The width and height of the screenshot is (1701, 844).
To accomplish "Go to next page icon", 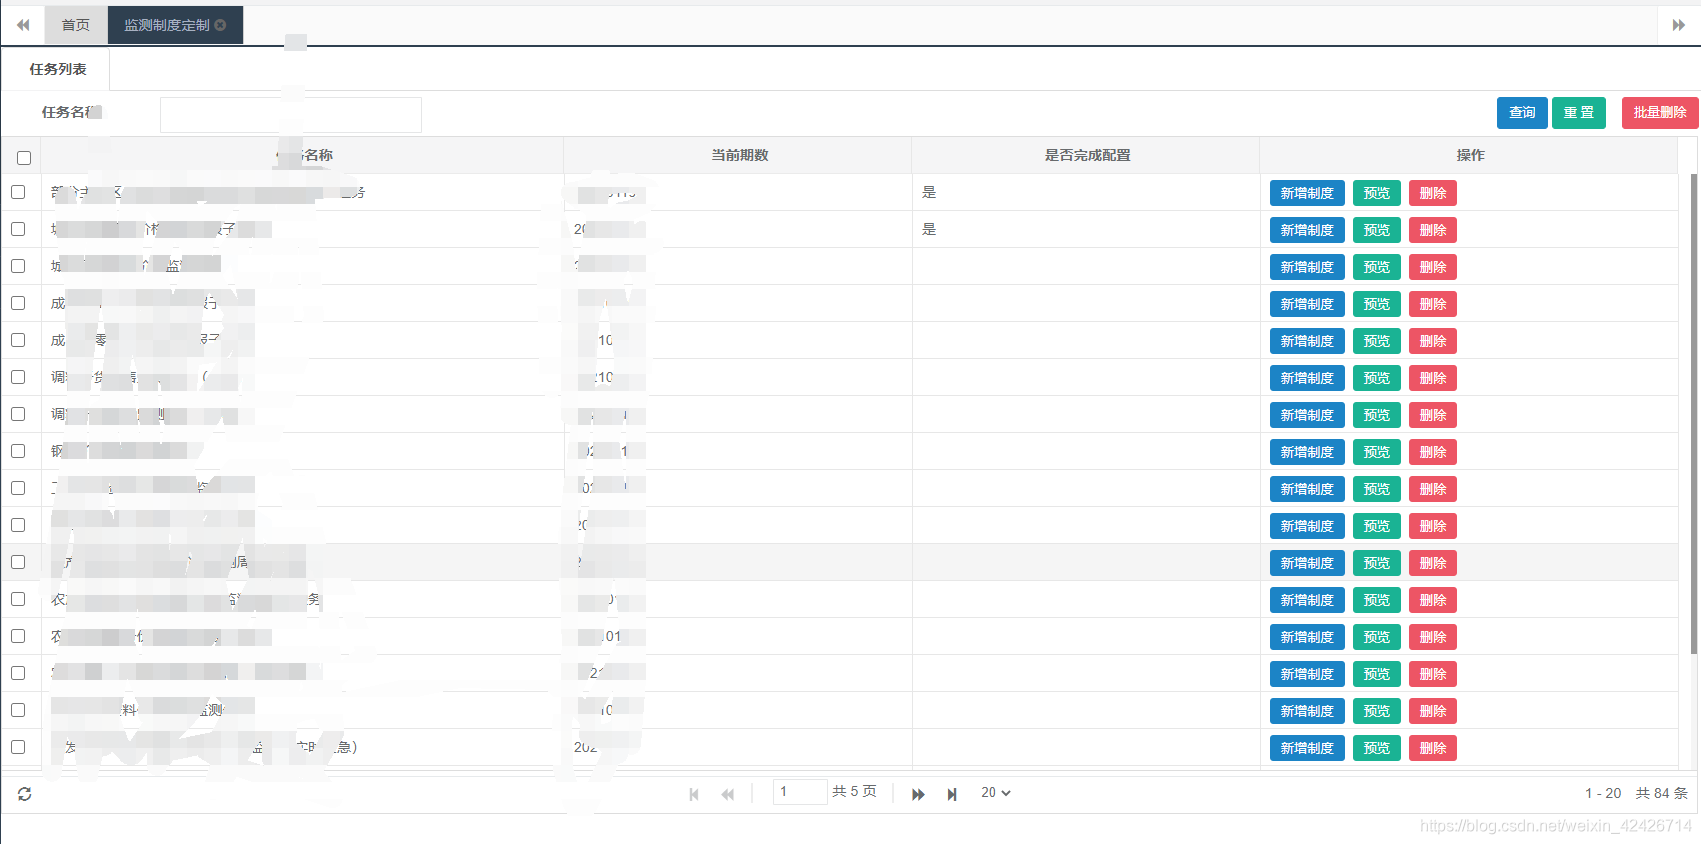I will pos(918,794).
